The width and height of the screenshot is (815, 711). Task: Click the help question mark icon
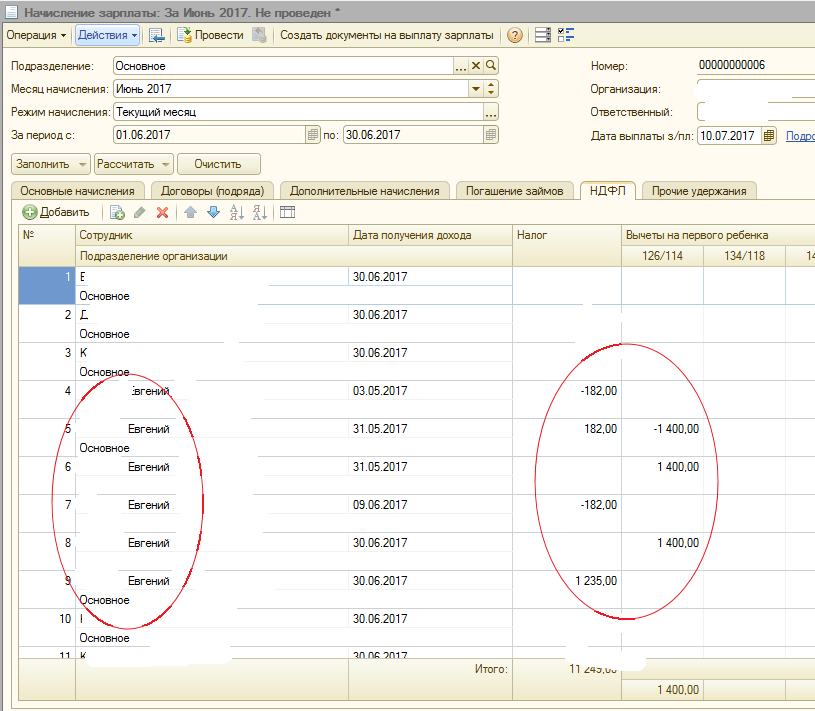click(x=515, y=35)
